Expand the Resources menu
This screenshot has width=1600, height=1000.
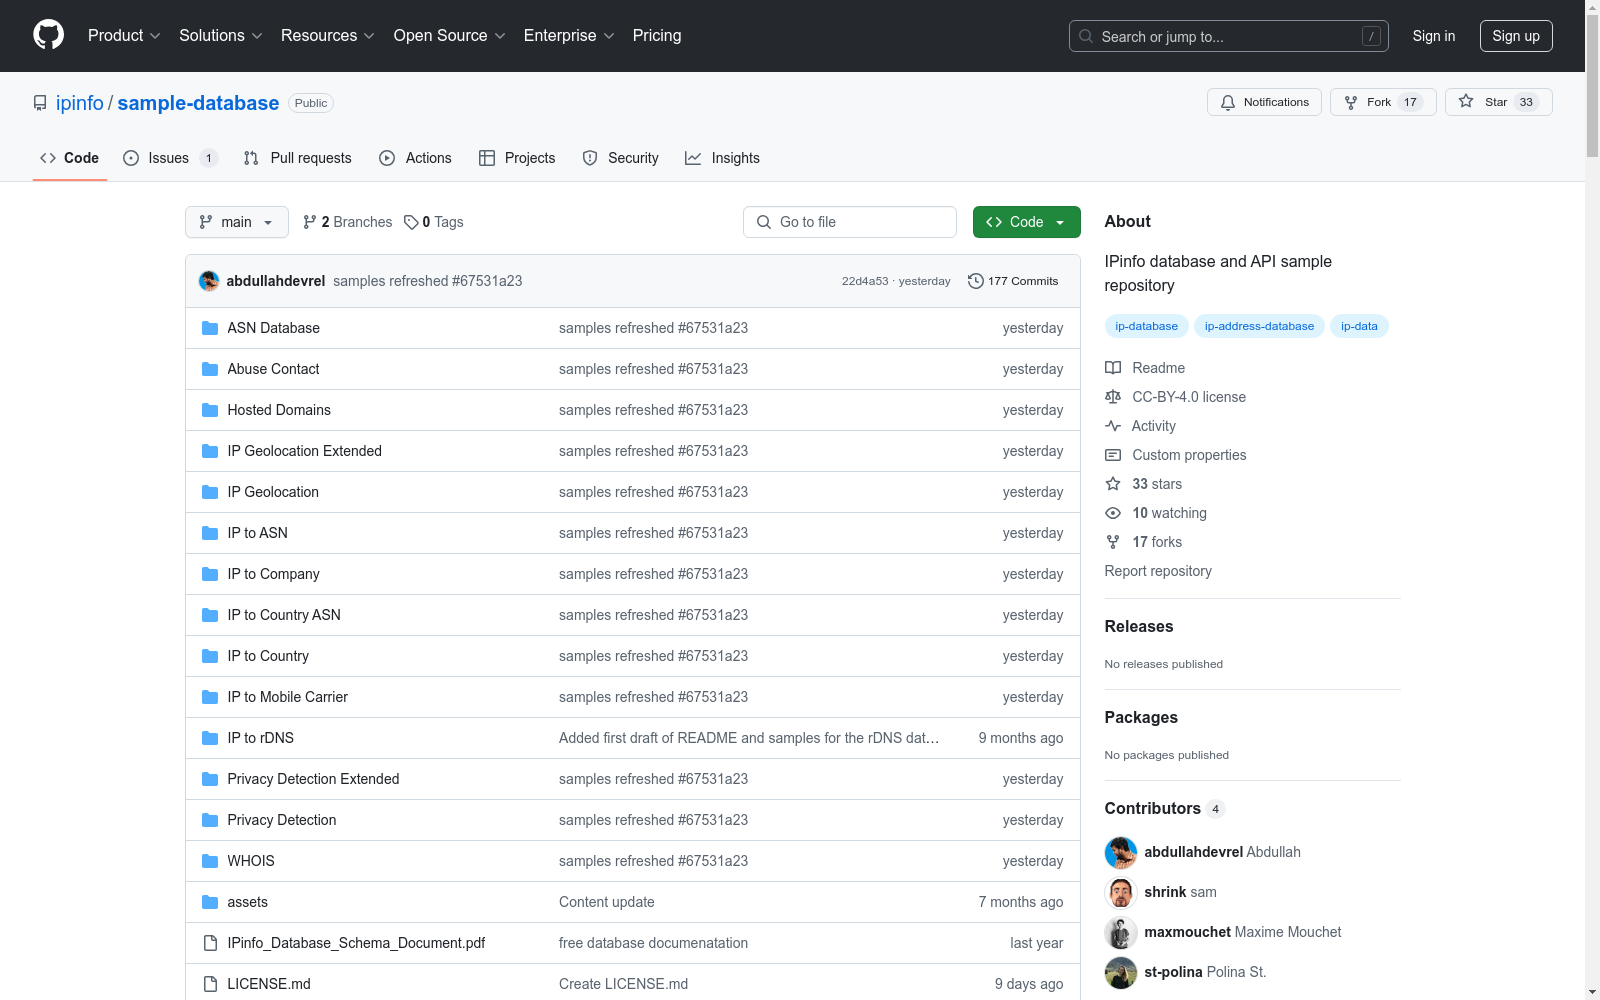(x=328, y=36)
